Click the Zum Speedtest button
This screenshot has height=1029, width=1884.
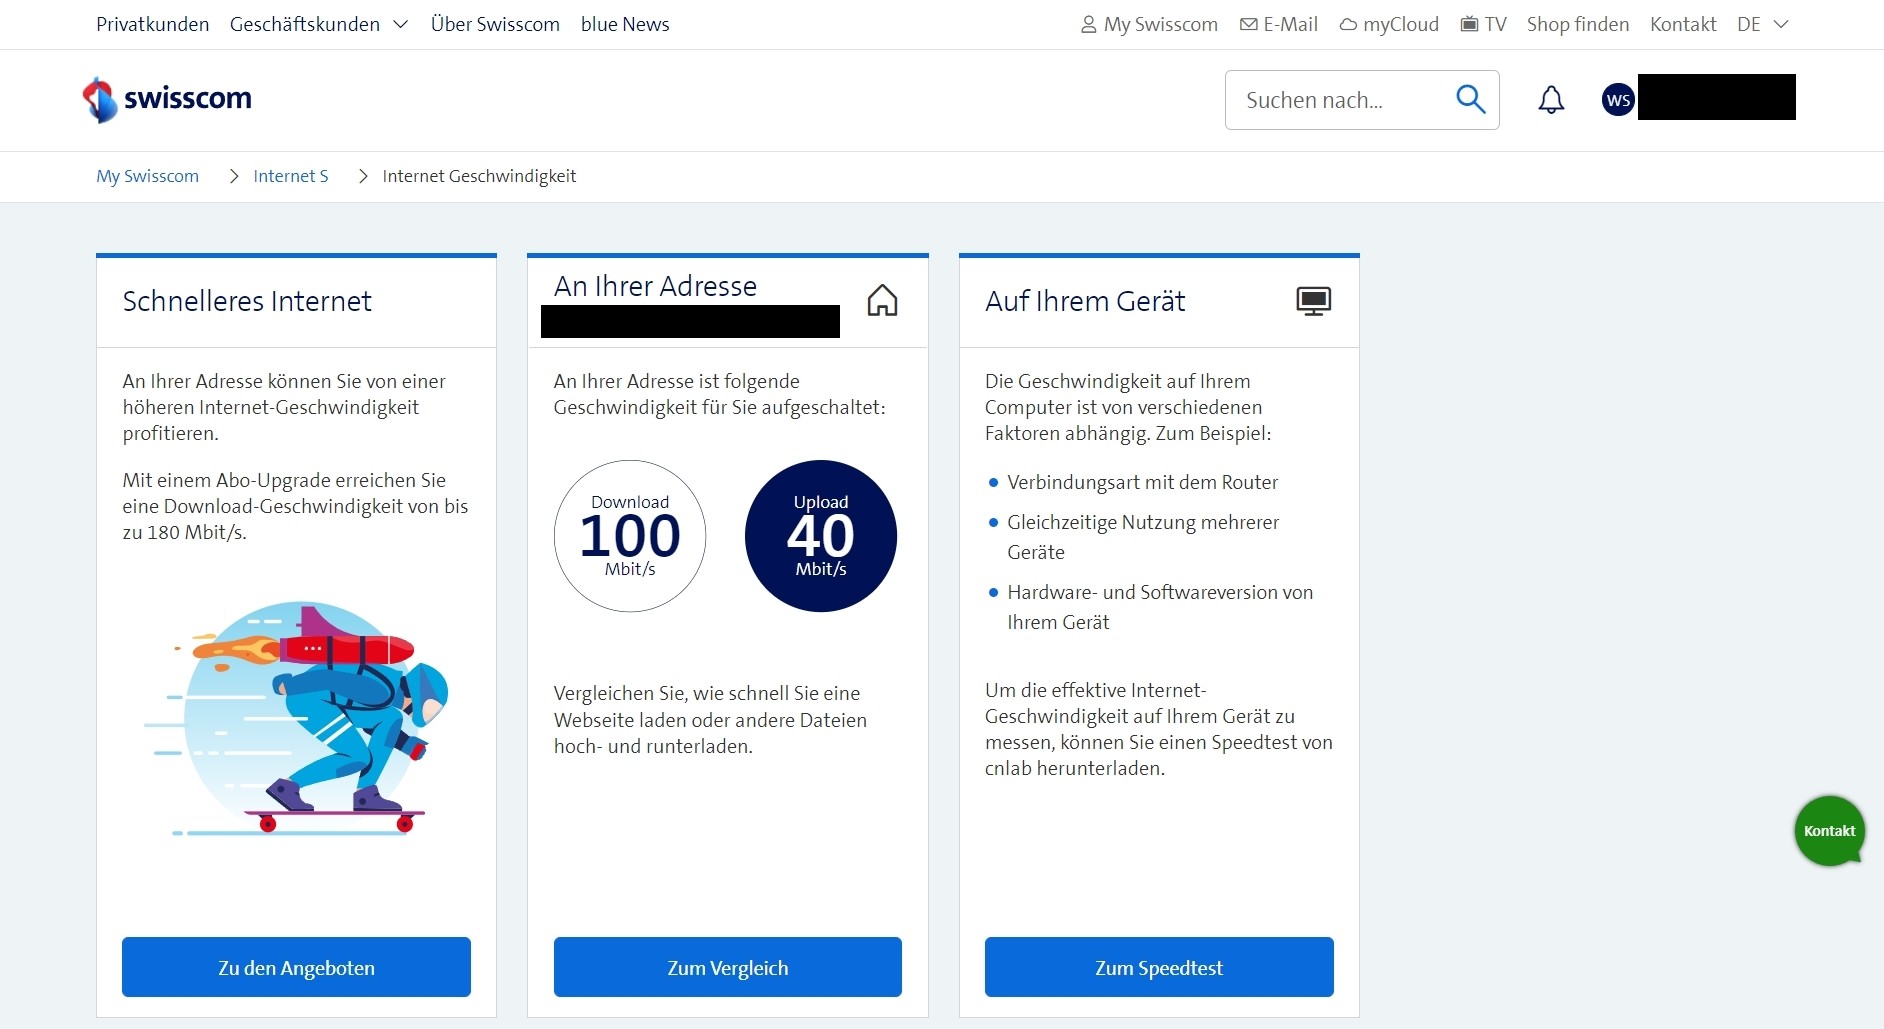(1159, 967)
